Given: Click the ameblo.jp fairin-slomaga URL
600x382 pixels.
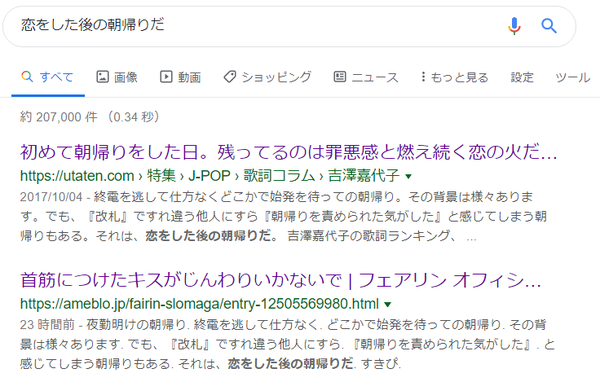Looking at the screenshot, I should (199, 304).
